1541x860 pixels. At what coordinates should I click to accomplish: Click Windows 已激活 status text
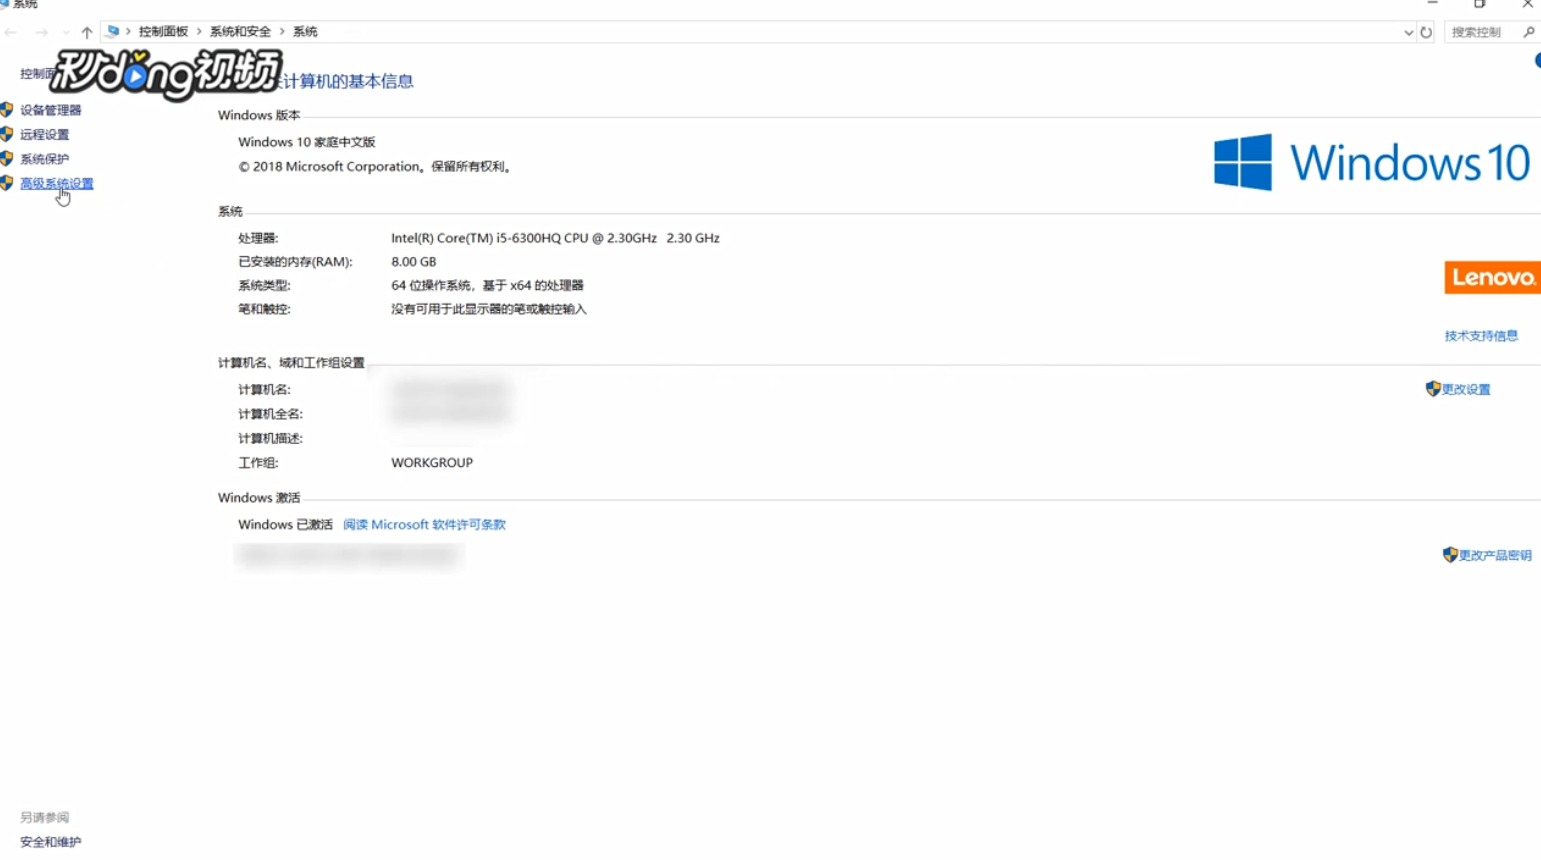pos(285,524)
